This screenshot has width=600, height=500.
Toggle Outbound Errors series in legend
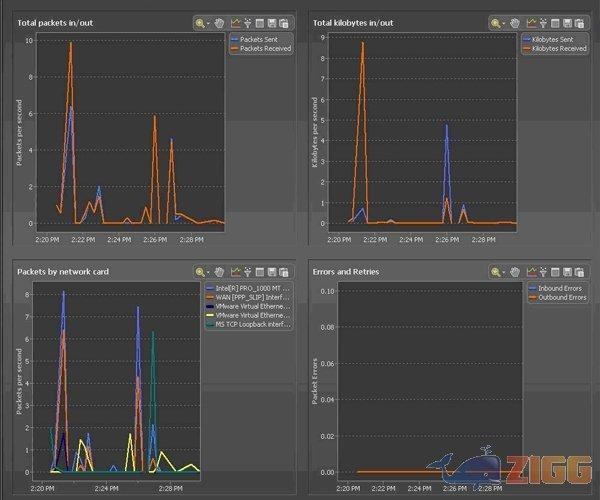click(558, 296)
